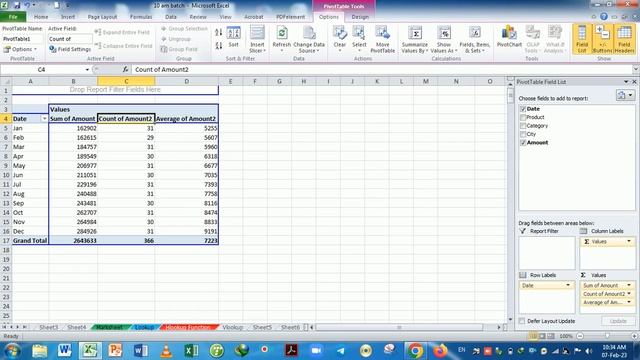Uncheck the Amount field

tap(523, 142)
